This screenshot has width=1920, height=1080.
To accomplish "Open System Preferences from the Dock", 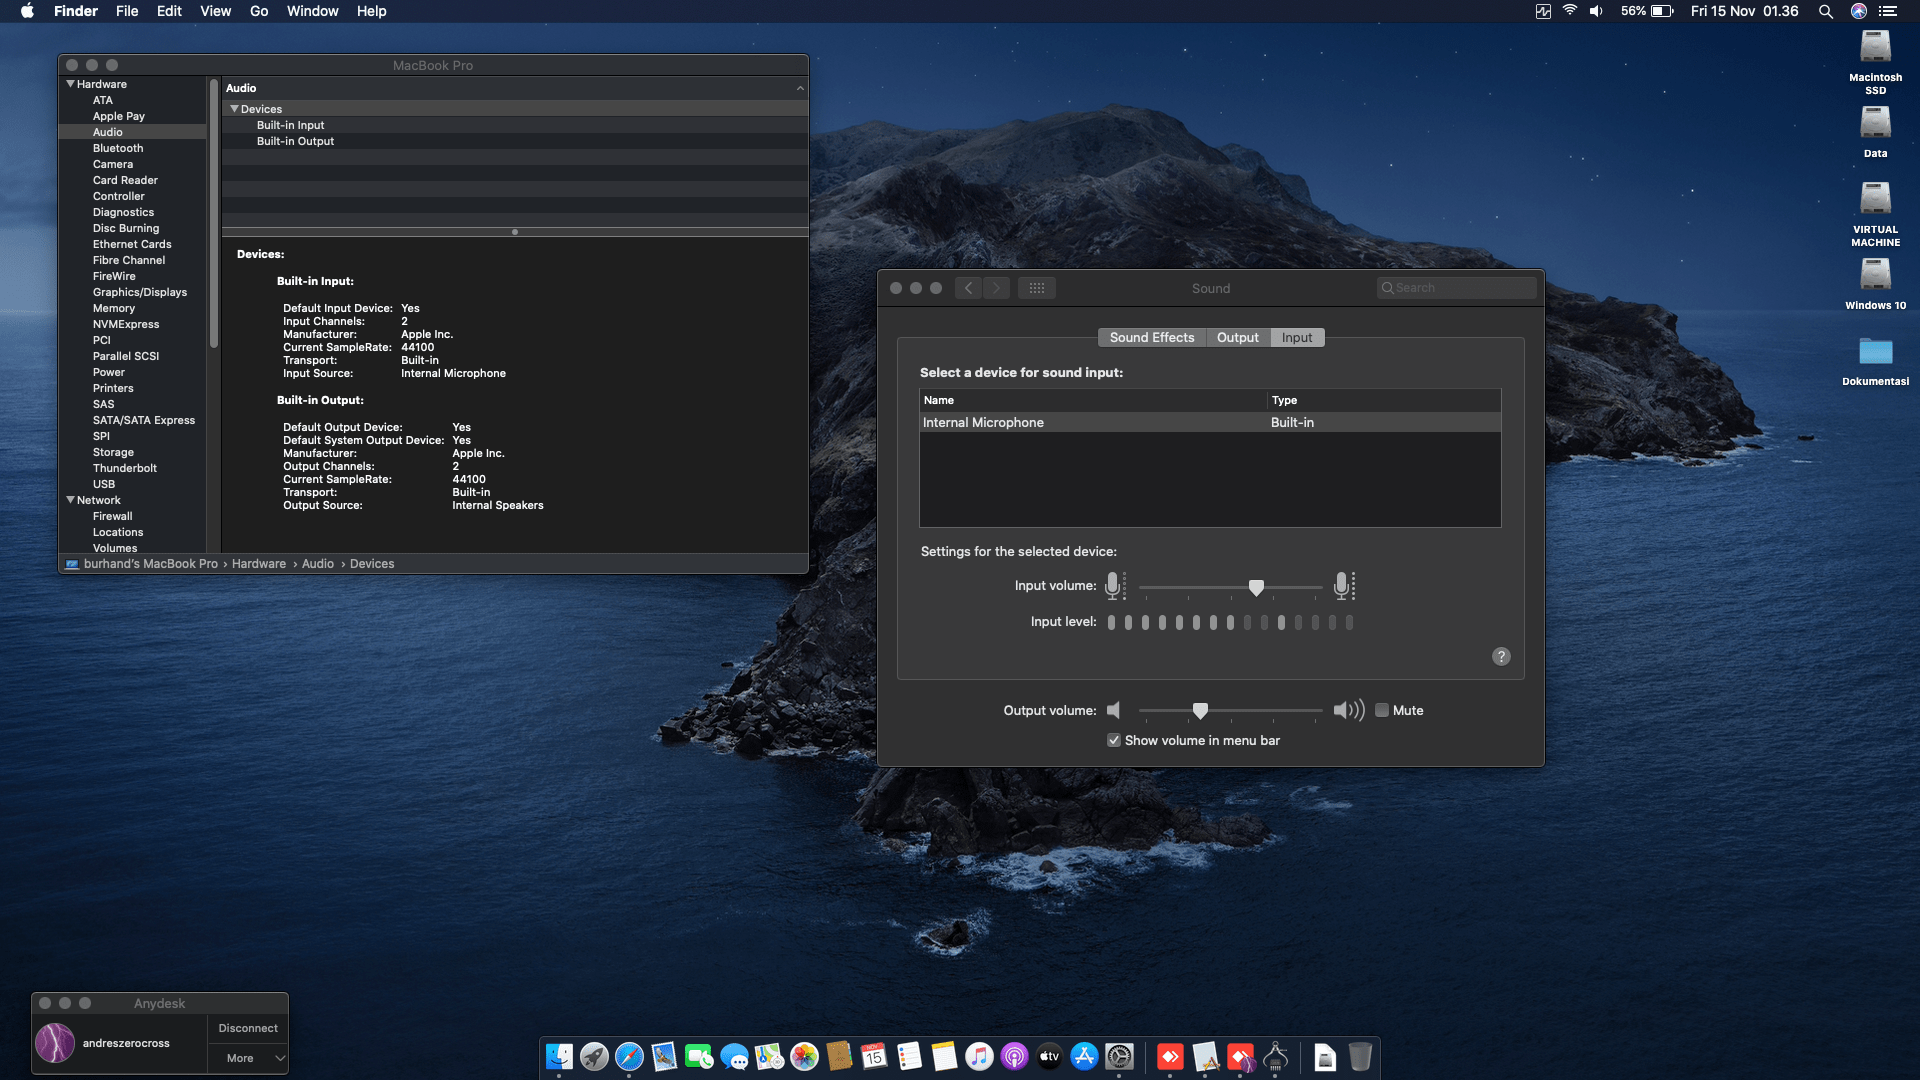I will (1119, 1057).
